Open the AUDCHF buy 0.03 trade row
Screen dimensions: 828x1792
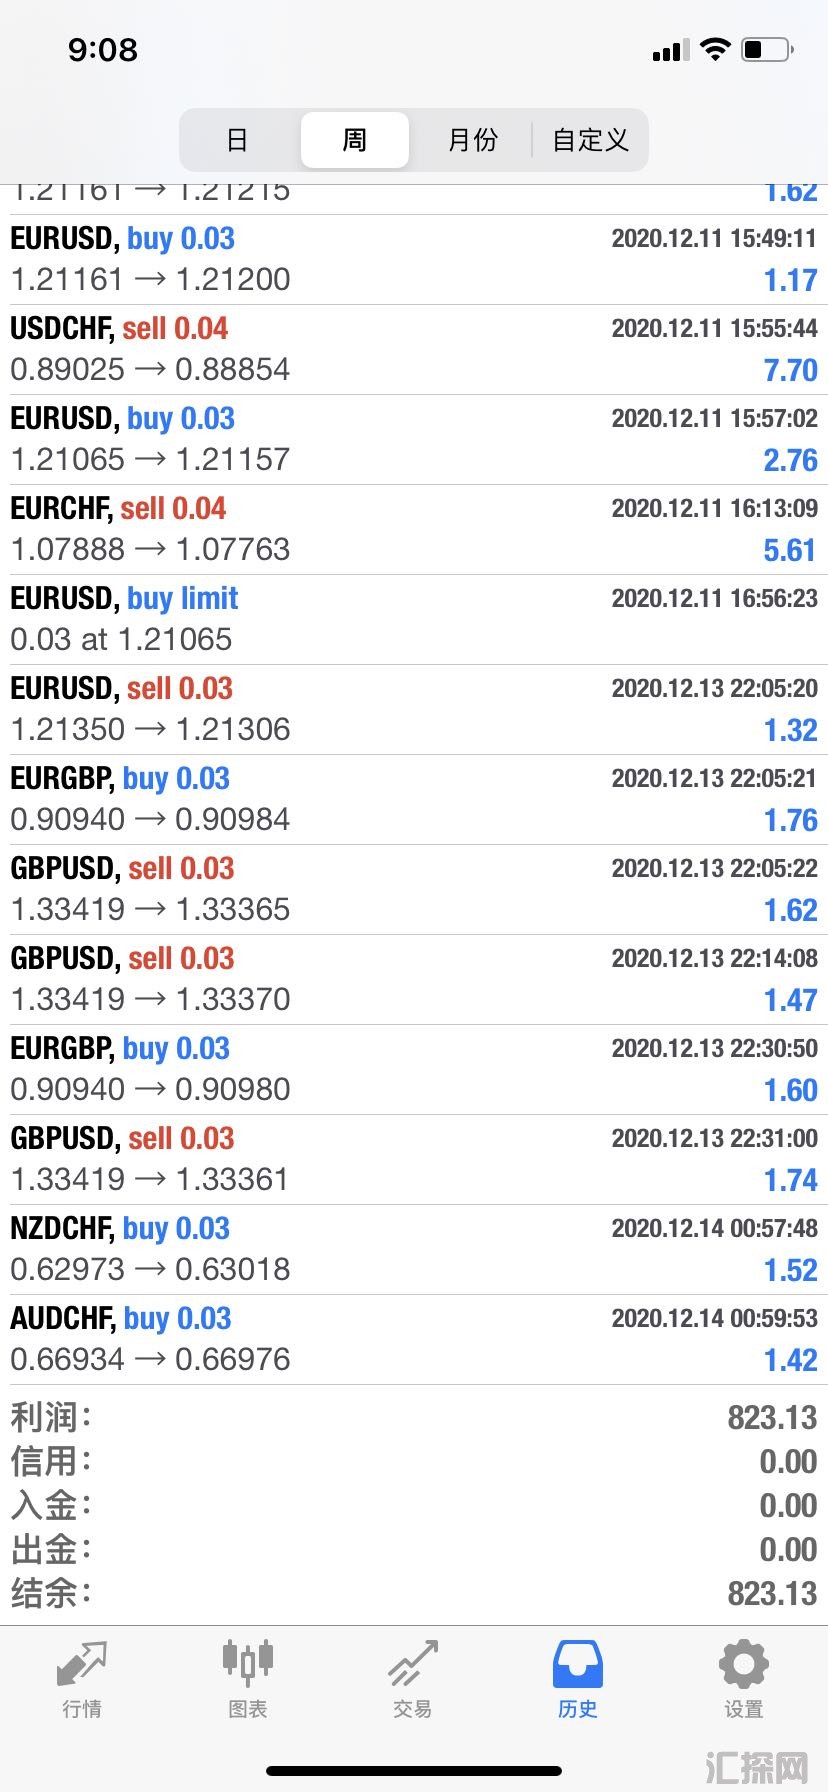click(414, 1340)
